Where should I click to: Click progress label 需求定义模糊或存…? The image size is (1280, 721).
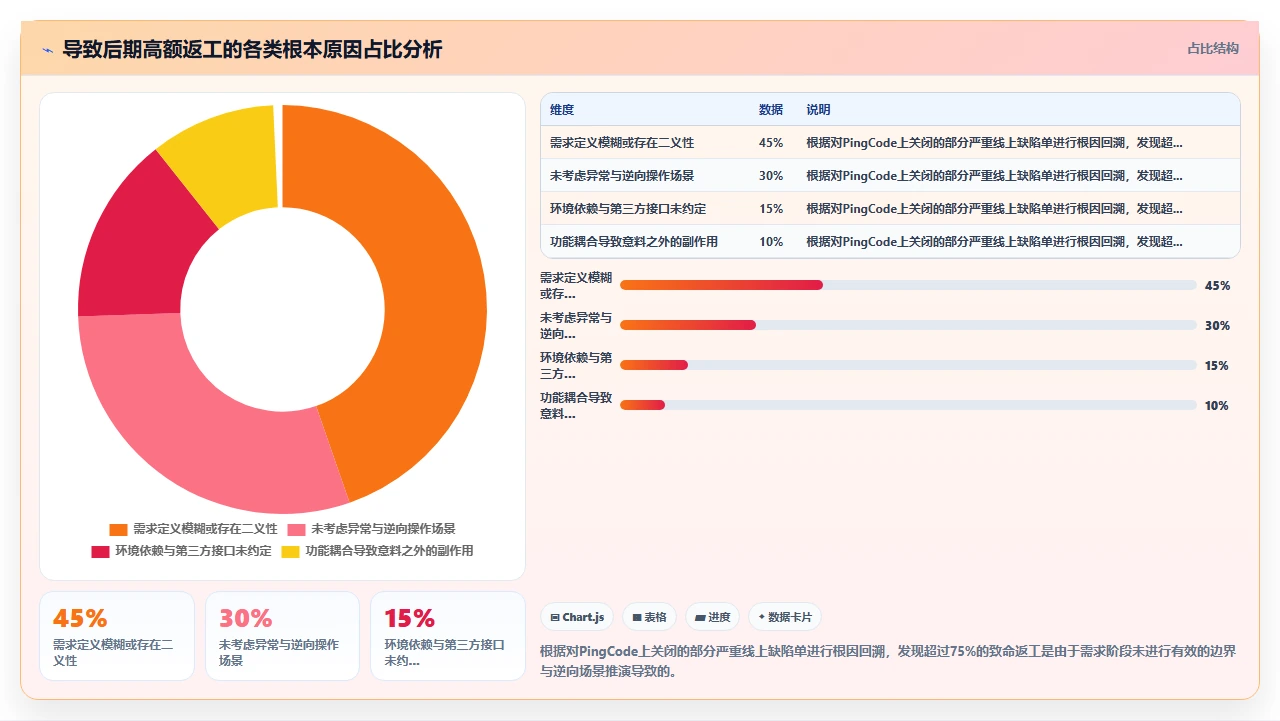click(576, 285)
